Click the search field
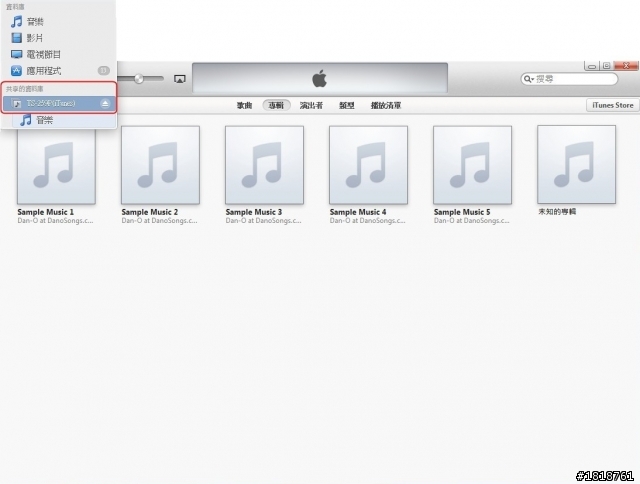Screen dimensions: 640x484 (x=569, y=79)
